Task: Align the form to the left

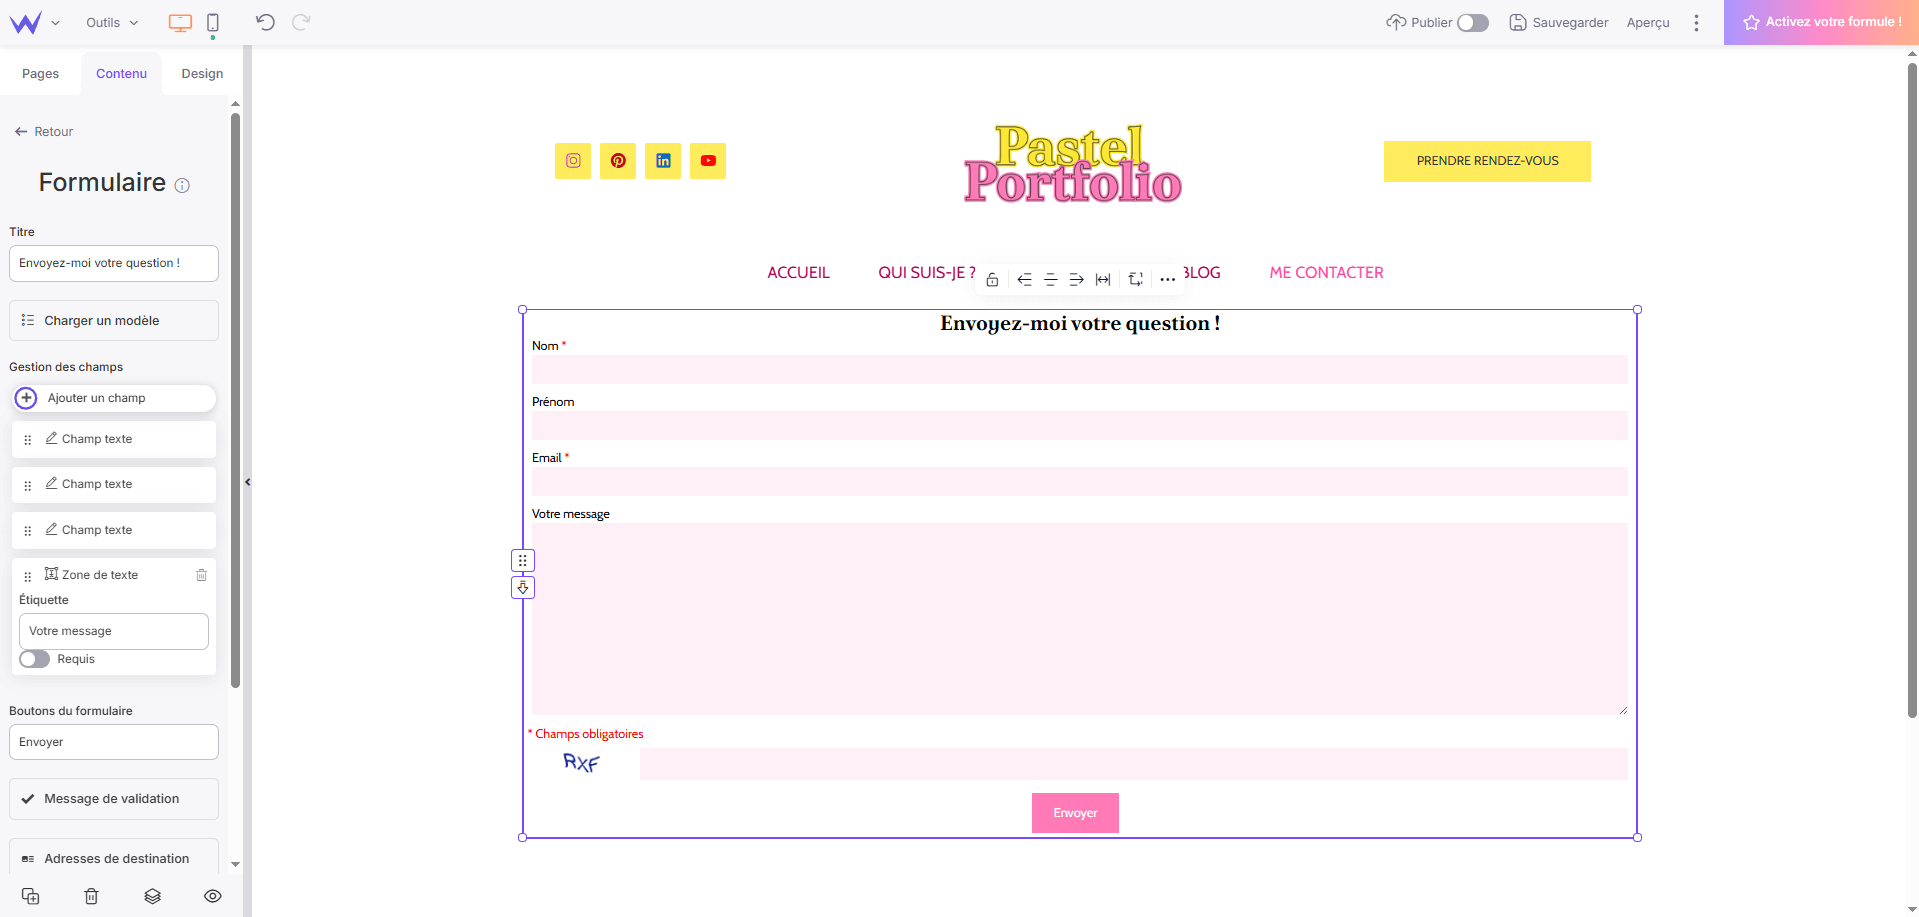Action: coord(1024,280)
